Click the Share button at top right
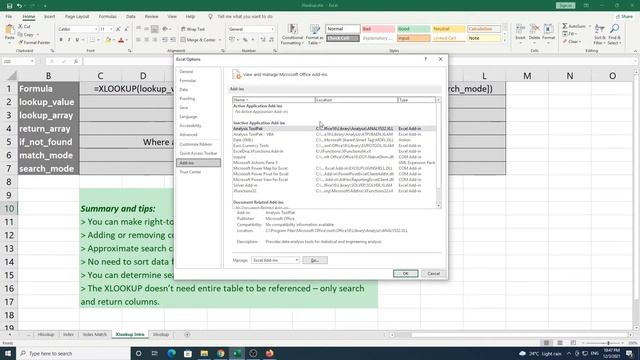 [x=624, y=17]
